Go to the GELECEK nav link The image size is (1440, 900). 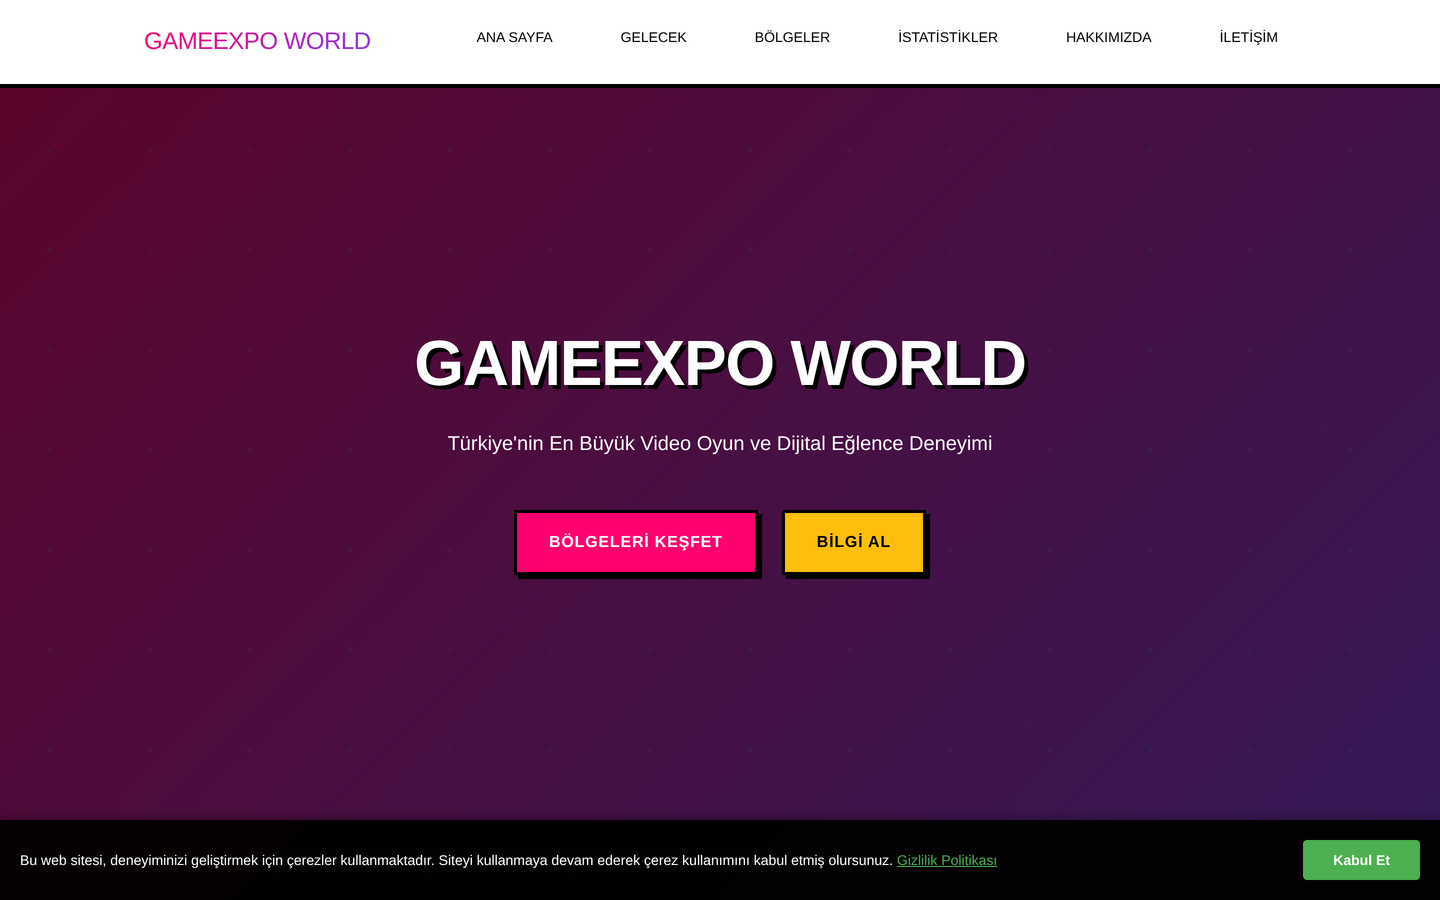click(653, 37)
